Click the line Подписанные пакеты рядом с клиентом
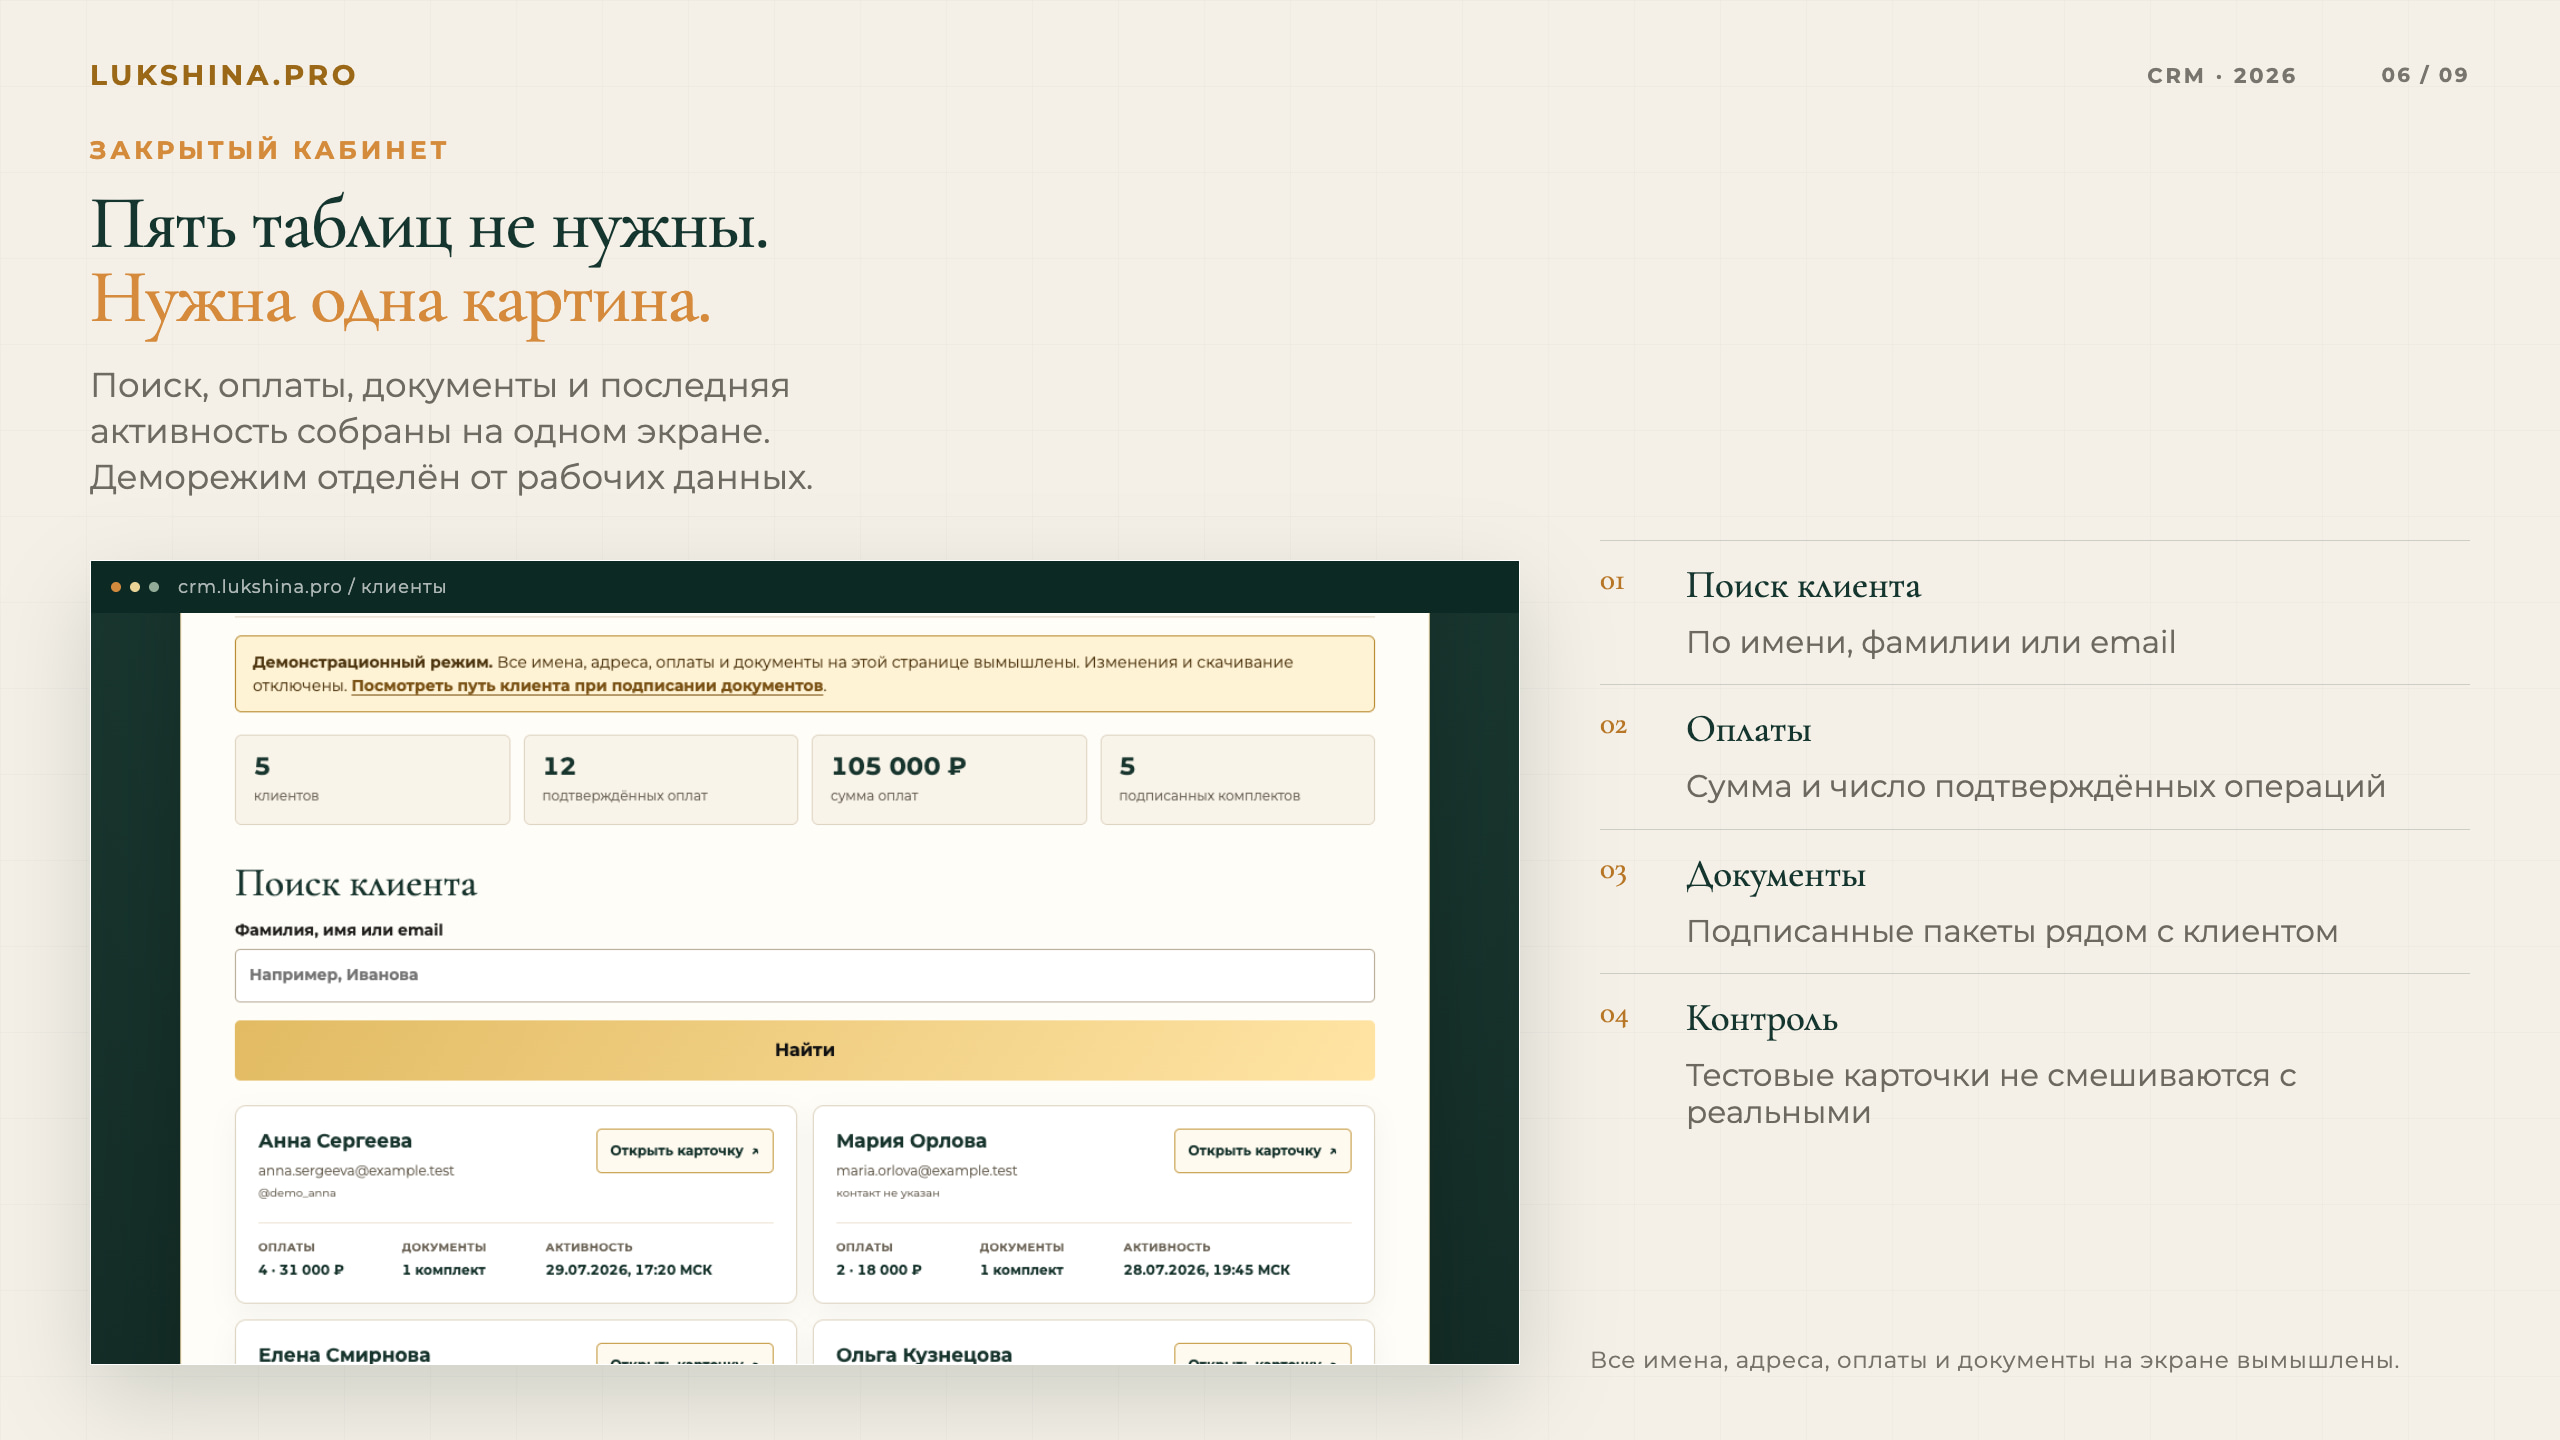 pos(2012,932)
